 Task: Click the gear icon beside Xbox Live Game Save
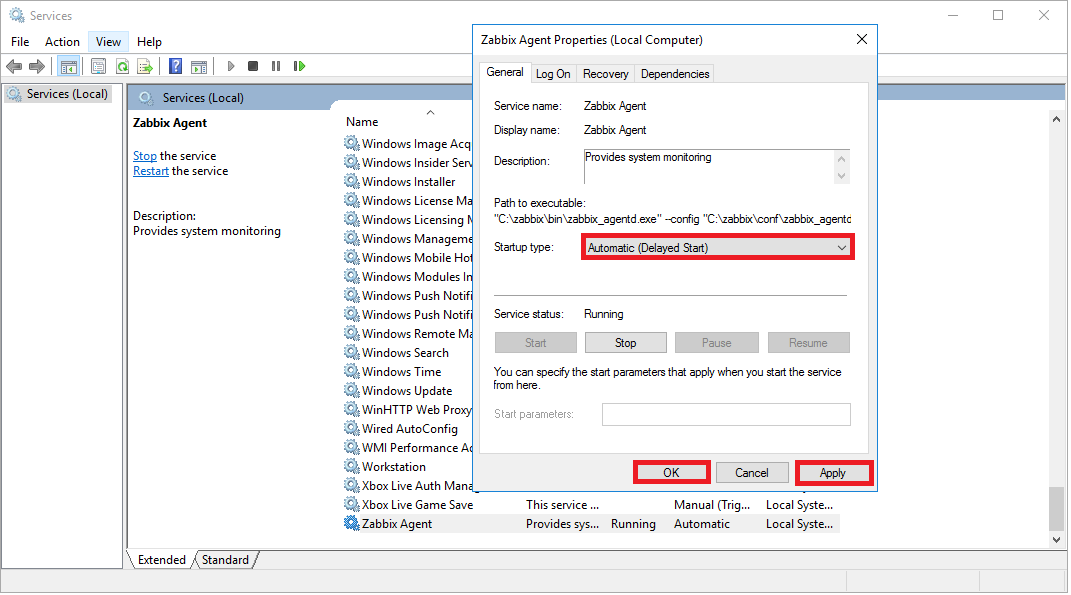coord(352,504)
